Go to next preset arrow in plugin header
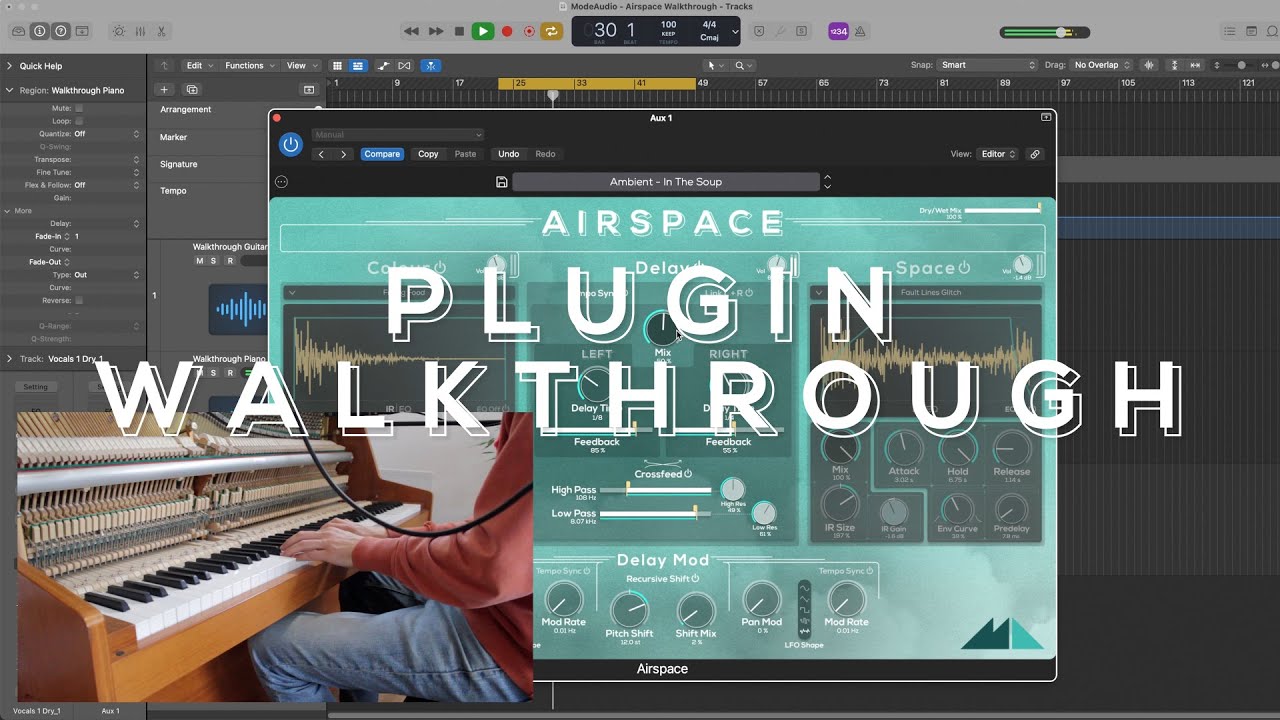The width and height of the screenshot is (1280, 720). (343, 154)
